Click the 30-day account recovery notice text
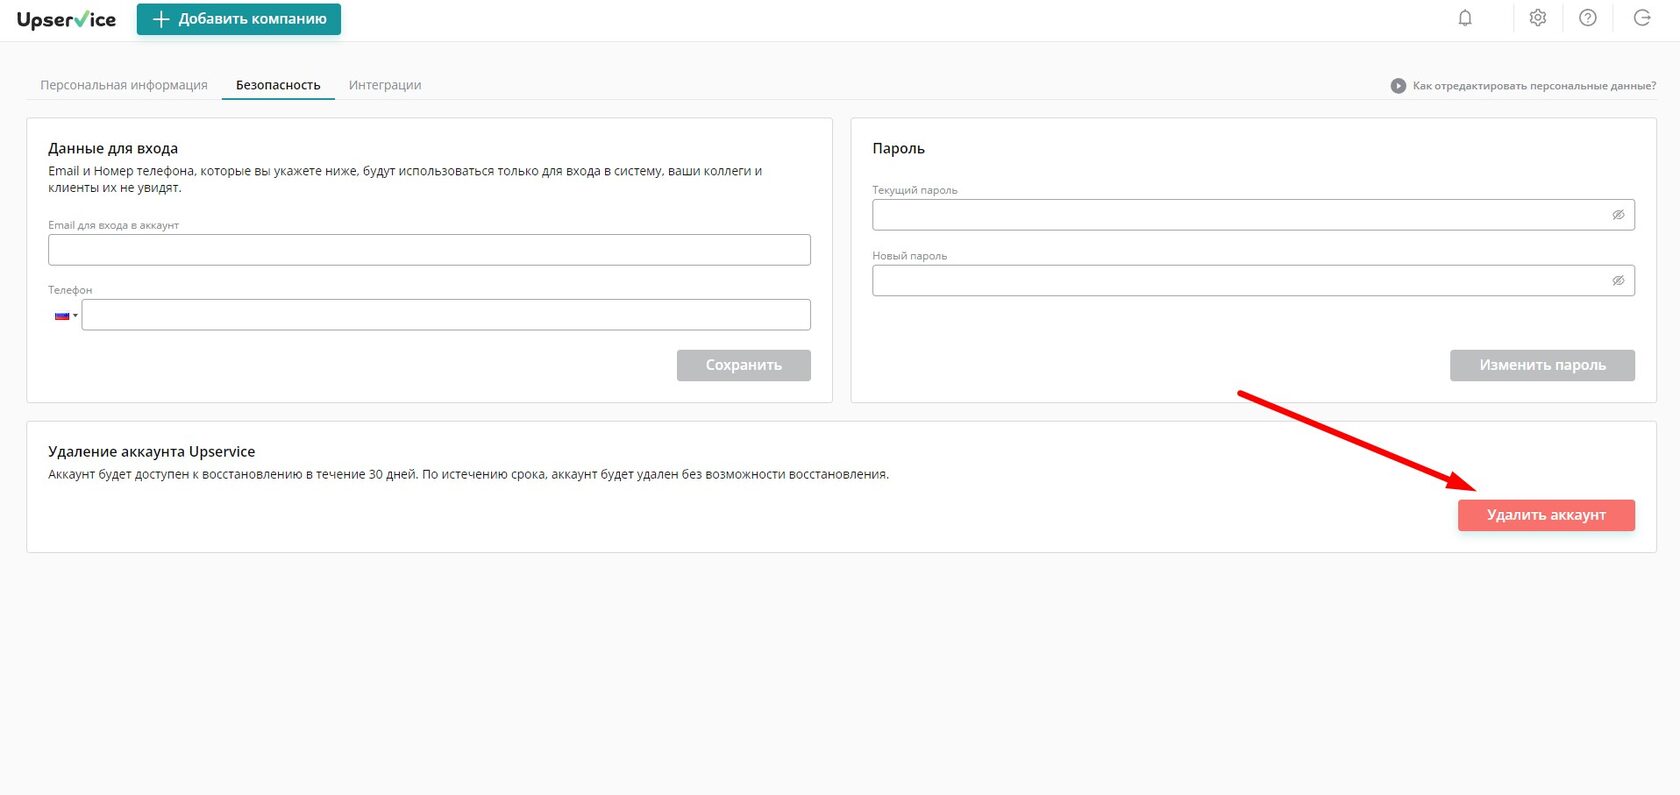 [468, 474]
